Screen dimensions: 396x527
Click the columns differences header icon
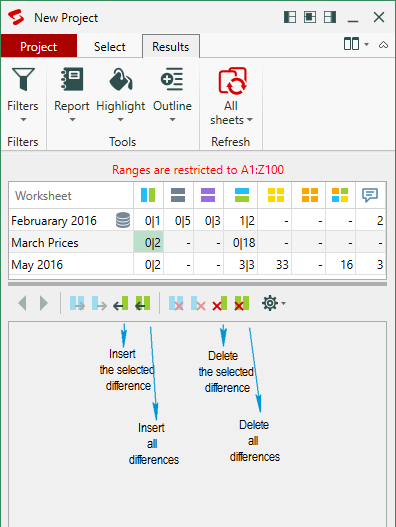pos(148,195)
